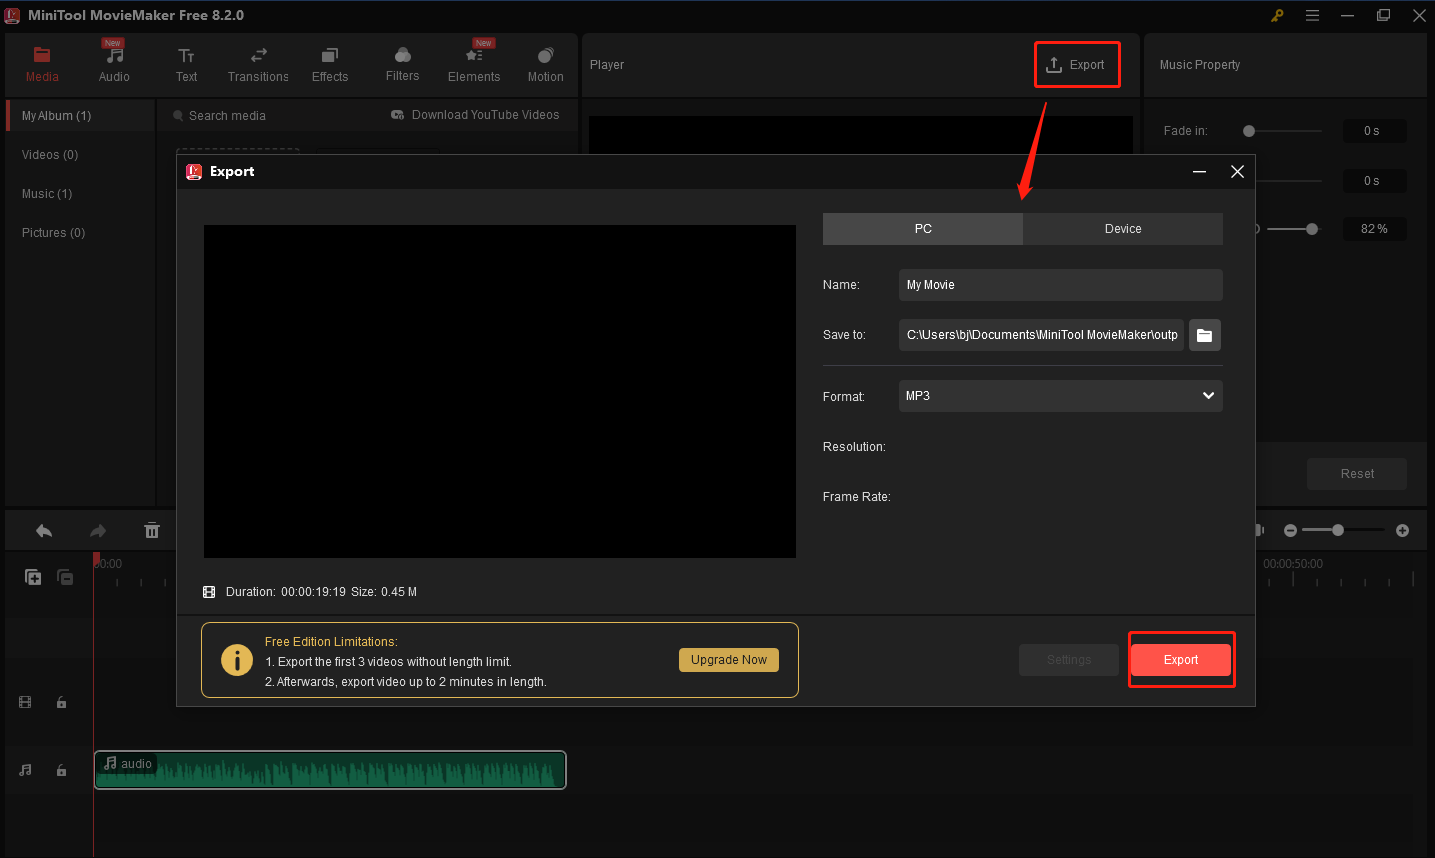This screenshot has height=858, width=1435.
Task: Open the Text tab
Action: click(x=186, y=65)
